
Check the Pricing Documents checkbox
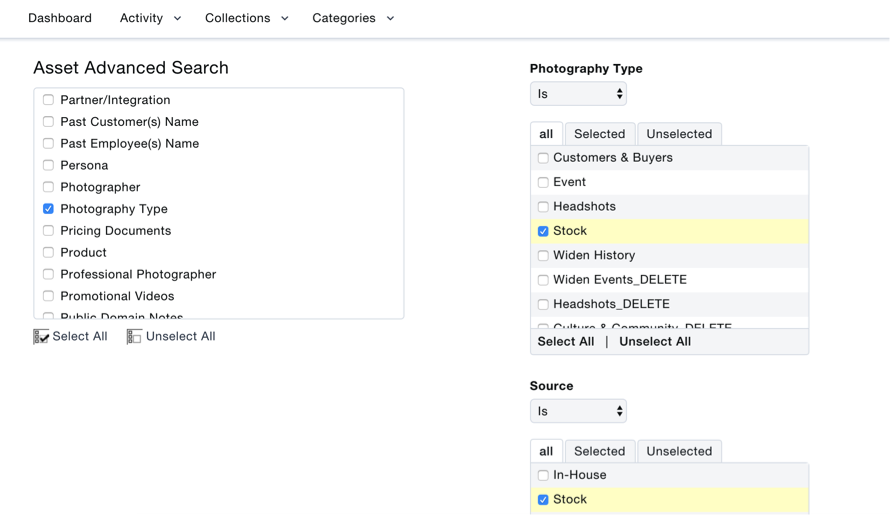(x=48, y=231)
